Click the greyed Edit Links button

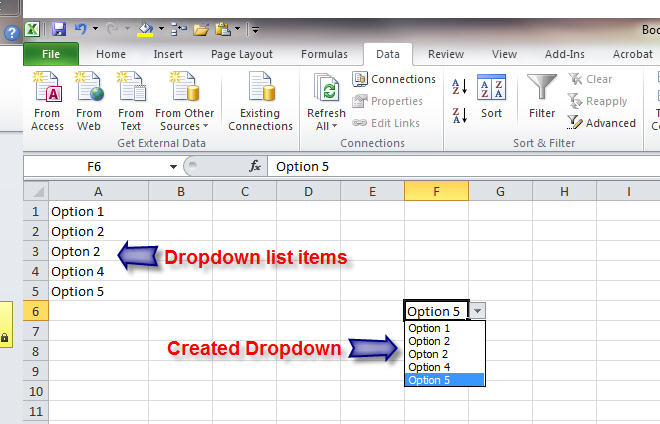[x=386, y=123]
